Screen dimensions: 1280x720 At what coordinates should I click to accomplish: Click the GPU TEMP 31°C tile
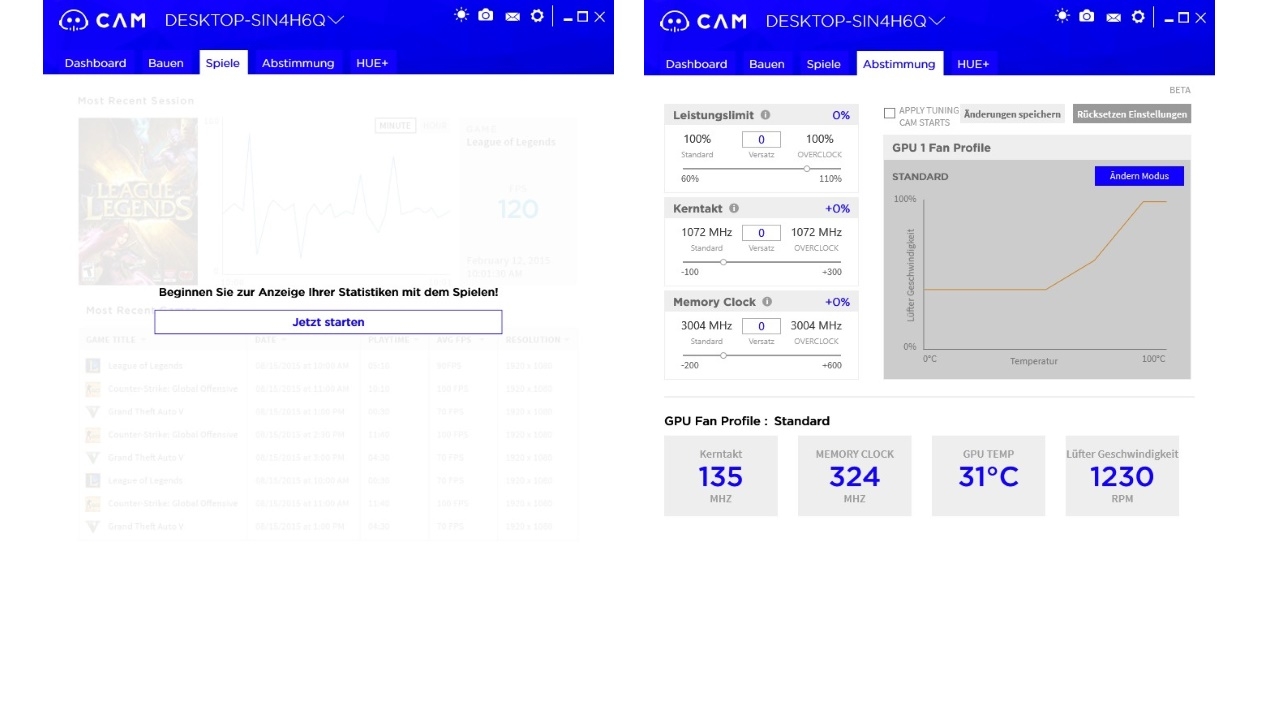989,476
